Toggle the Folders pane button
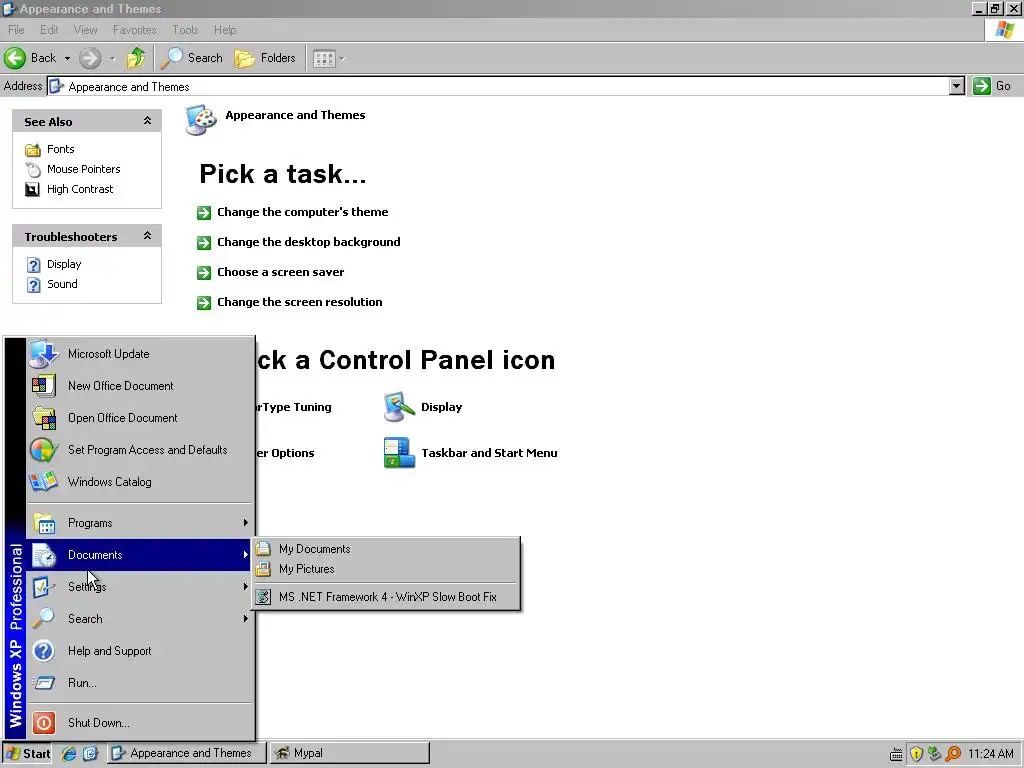Viewport: 1024px width, 768px height. [x=264, y=58]
